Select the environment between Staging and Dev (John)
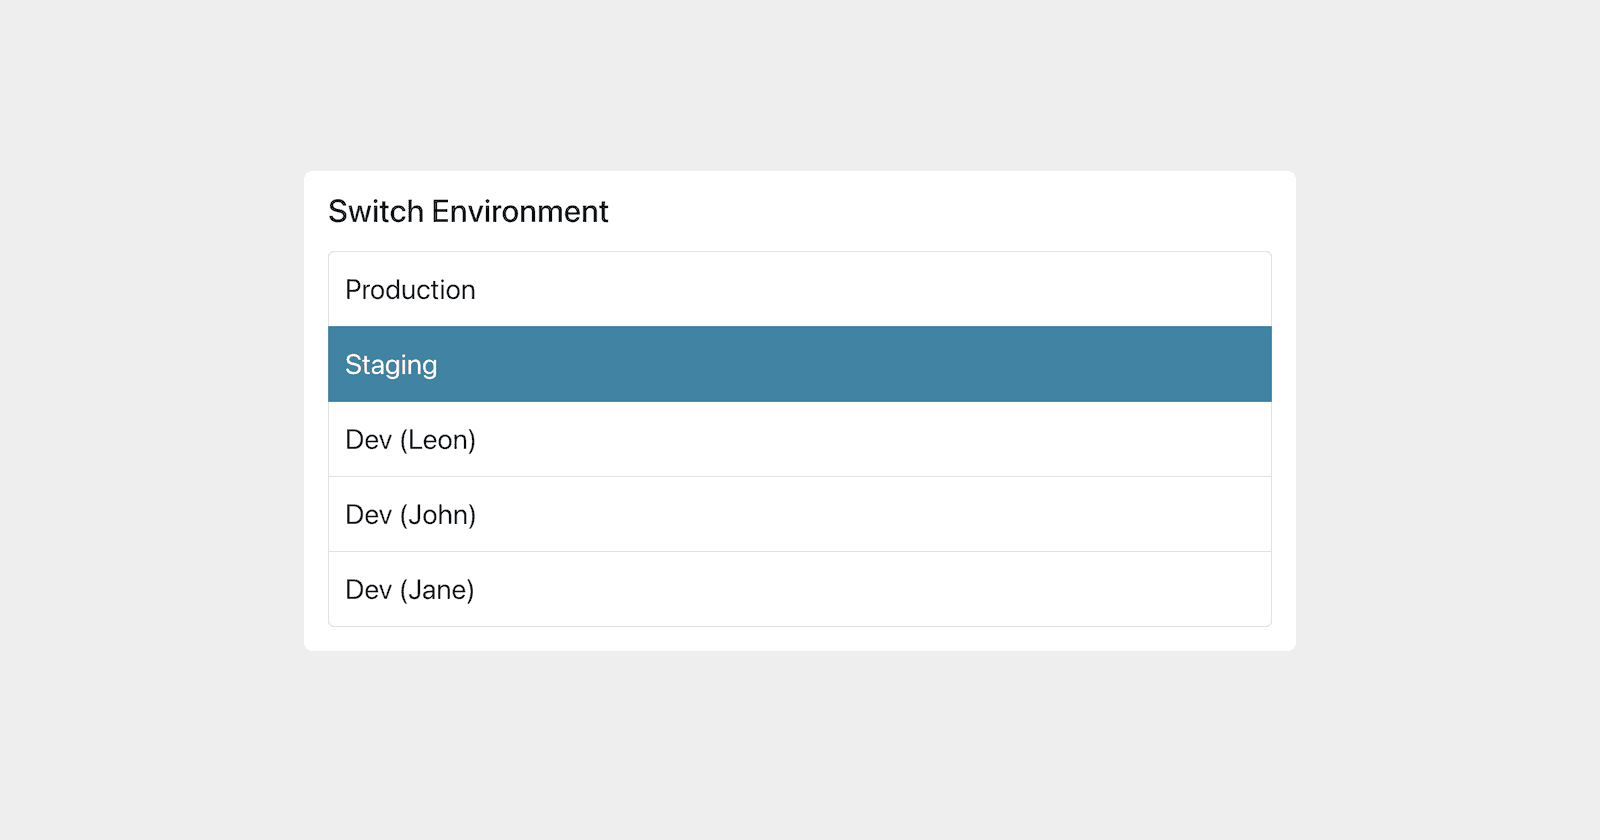Image resolution: width=1600 pixels, height=840 pixels. [x=800, y=439]
